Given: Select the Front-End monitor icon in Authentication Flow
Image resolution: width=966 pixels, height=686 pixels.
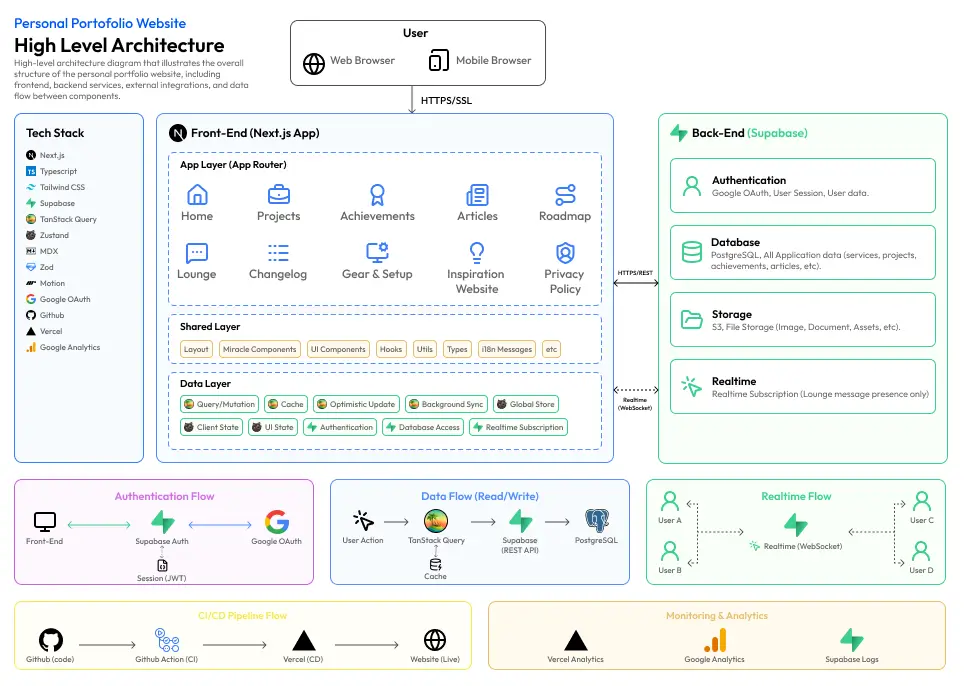Looking at the screenshot, I should (x=44, y=522).
